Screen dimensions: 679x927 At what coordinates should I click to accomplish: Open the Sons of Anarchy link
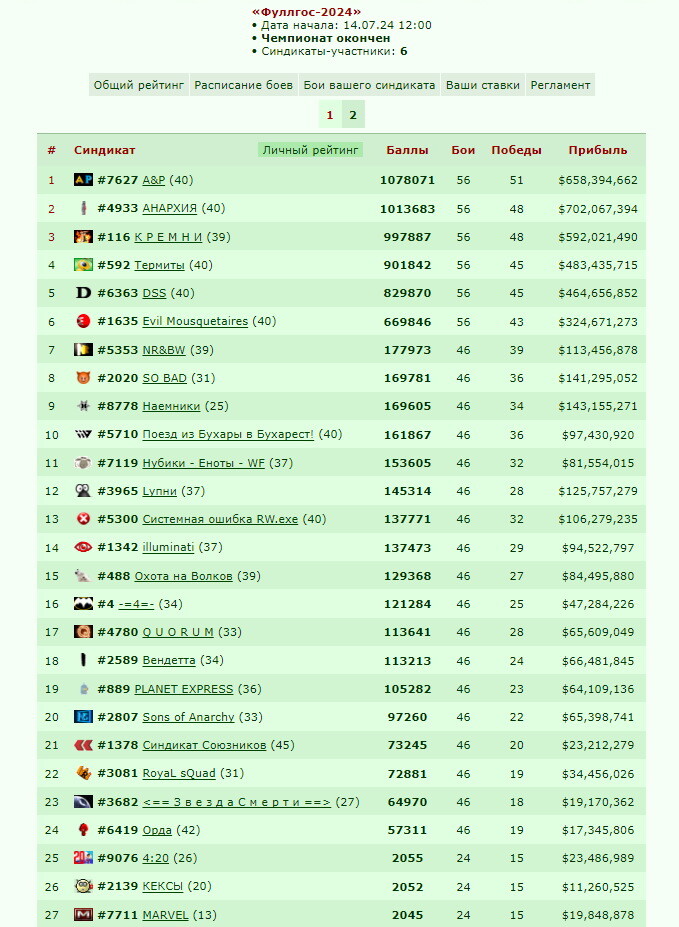pos(189,717)
